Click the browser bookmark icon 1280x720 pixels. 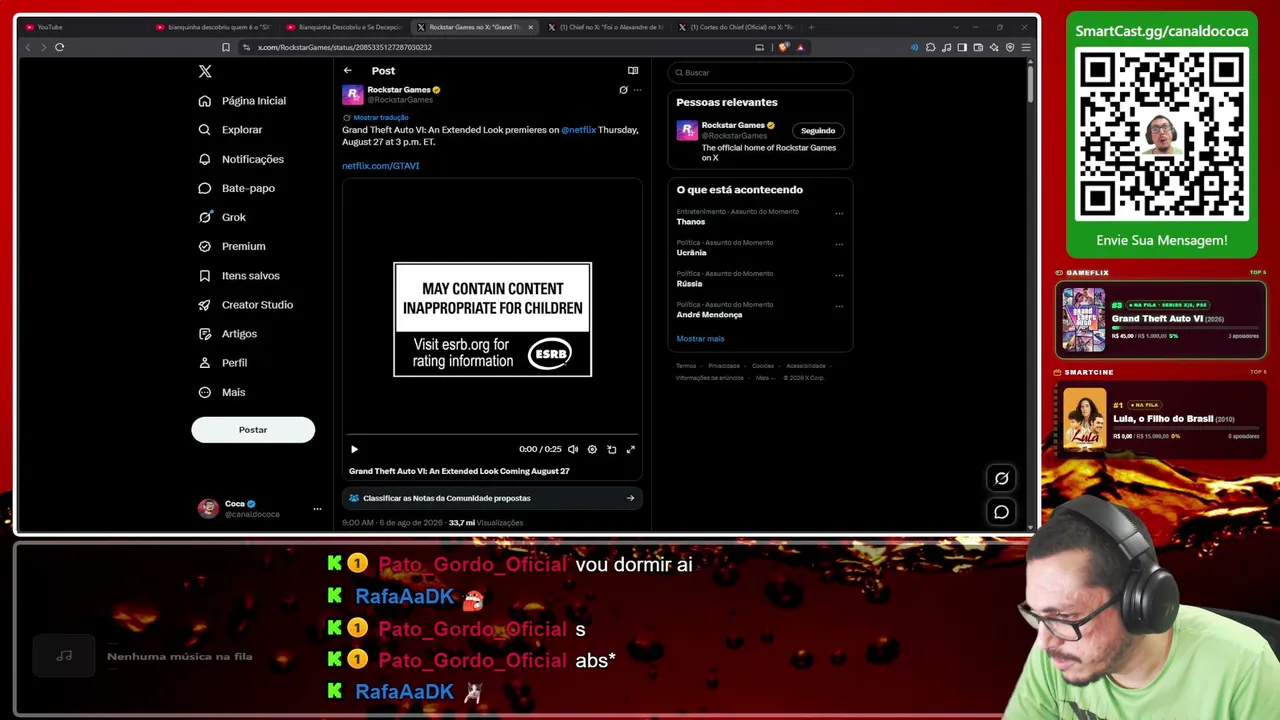(x=226, y=47)
